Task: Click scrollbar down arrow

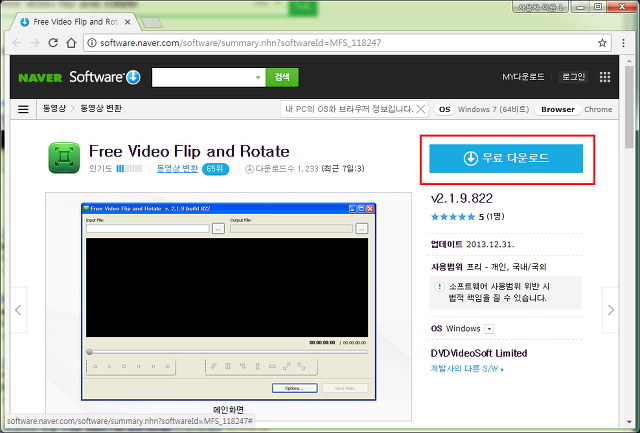Action: [x=629, y=423]
